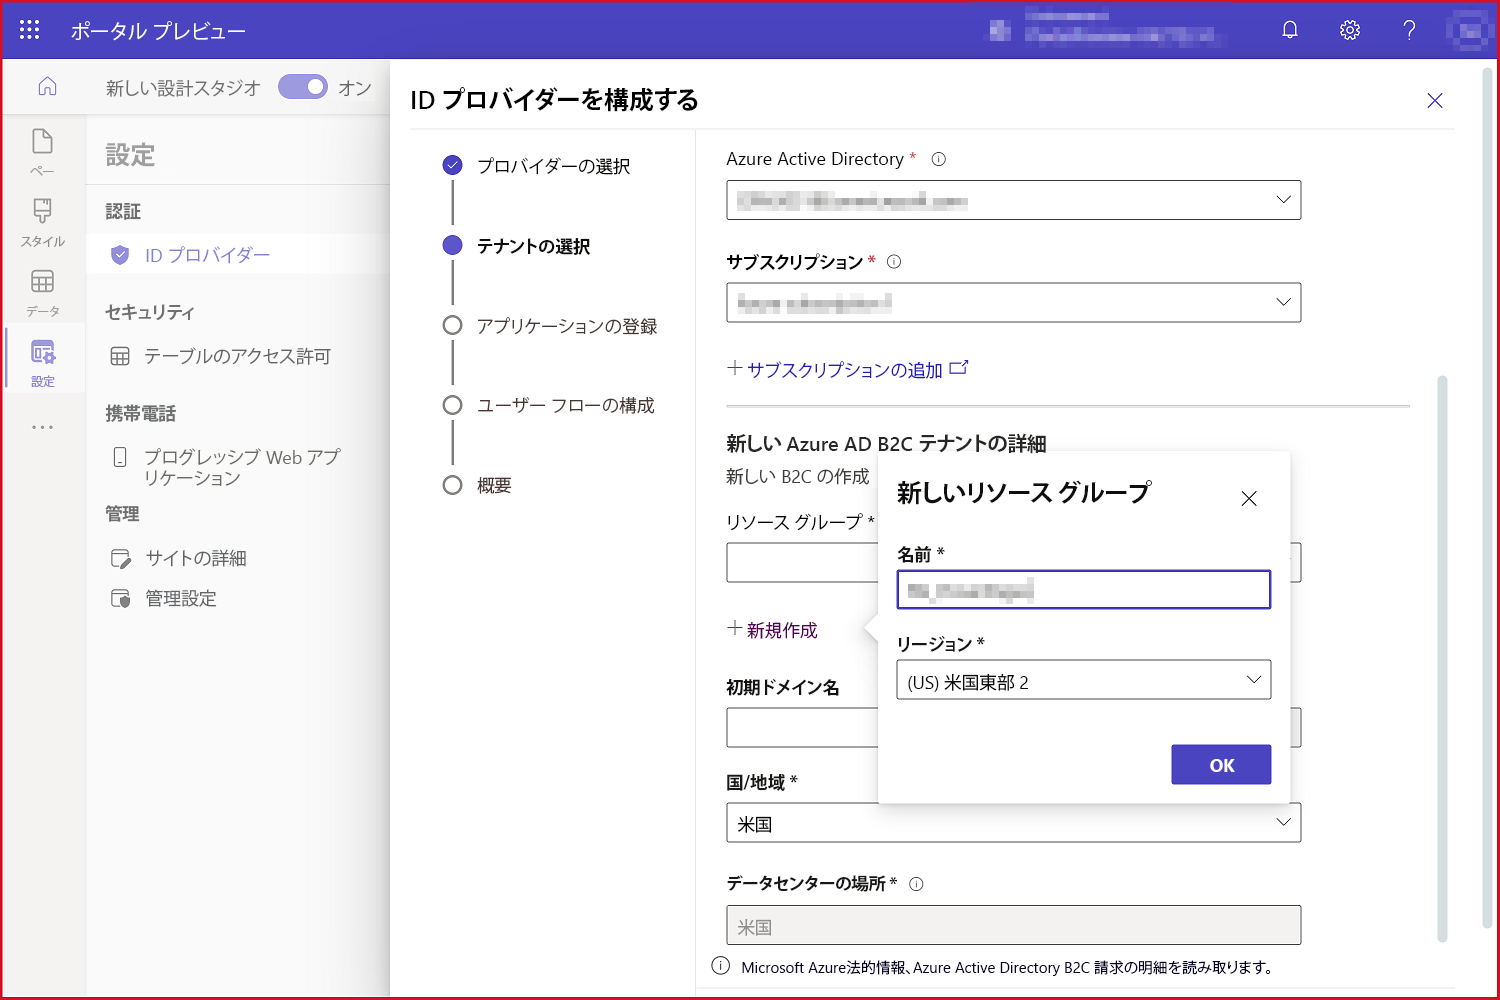Select the 概要 wizard step circle
The width and height of the screenshot is (1500, 1000).
[x=452, y=485]
